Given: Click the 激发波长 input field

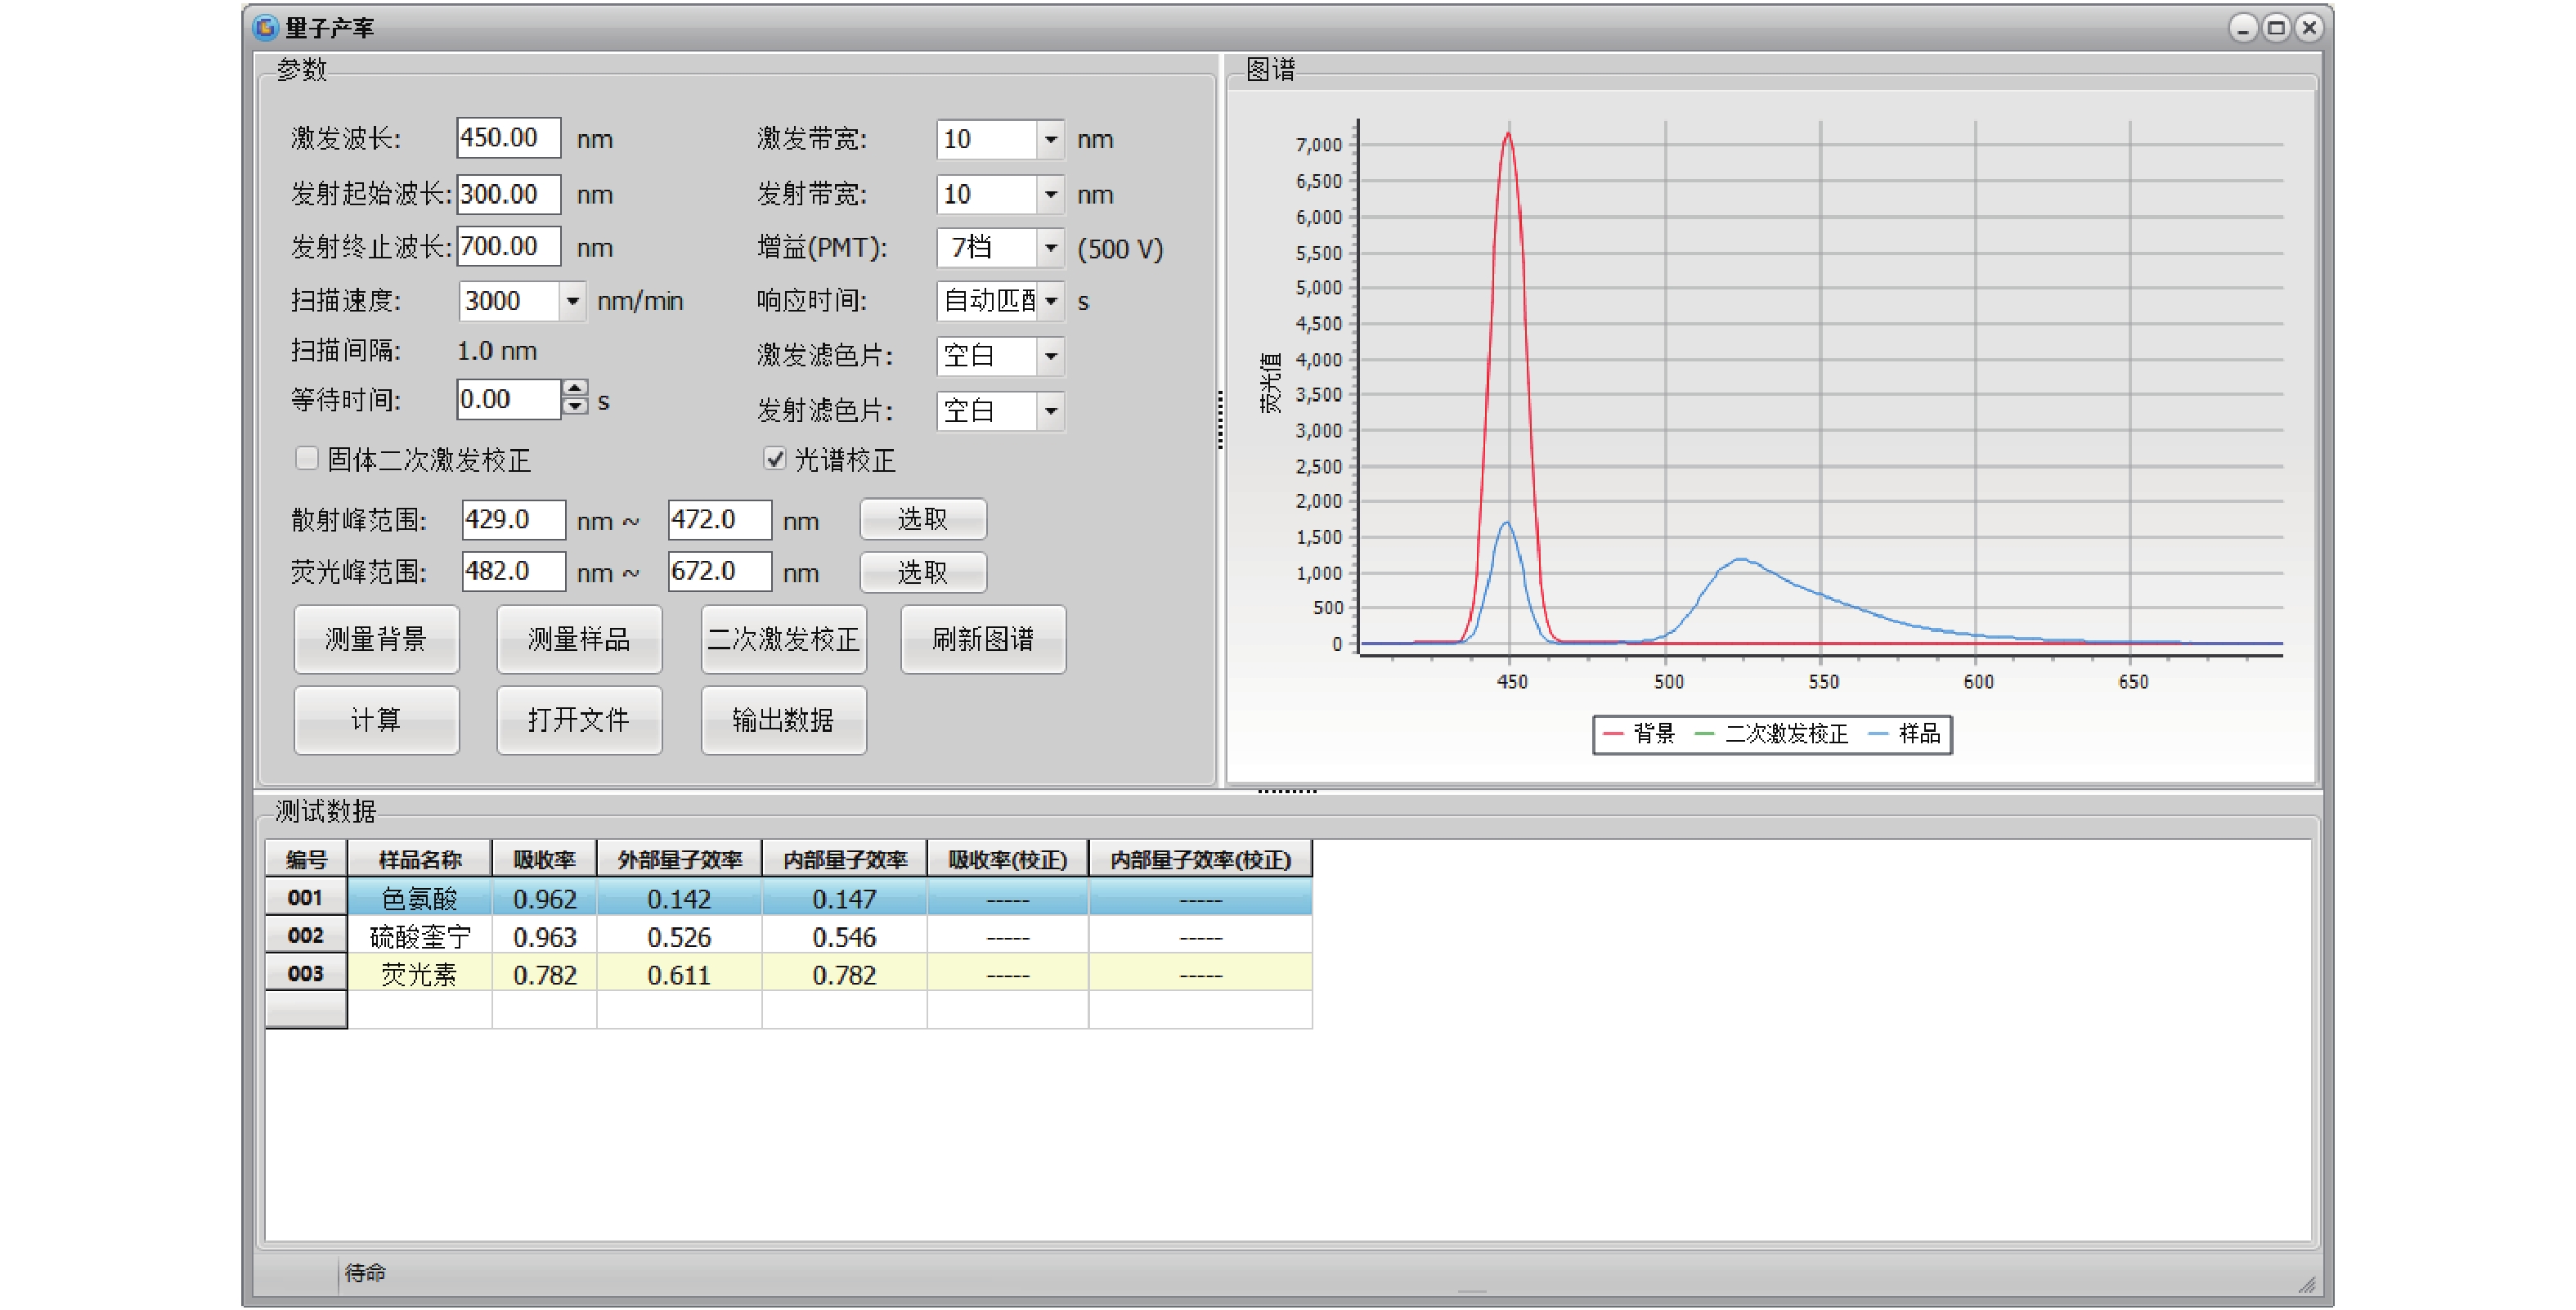Looking at the screenshot, I should (508, 138).
